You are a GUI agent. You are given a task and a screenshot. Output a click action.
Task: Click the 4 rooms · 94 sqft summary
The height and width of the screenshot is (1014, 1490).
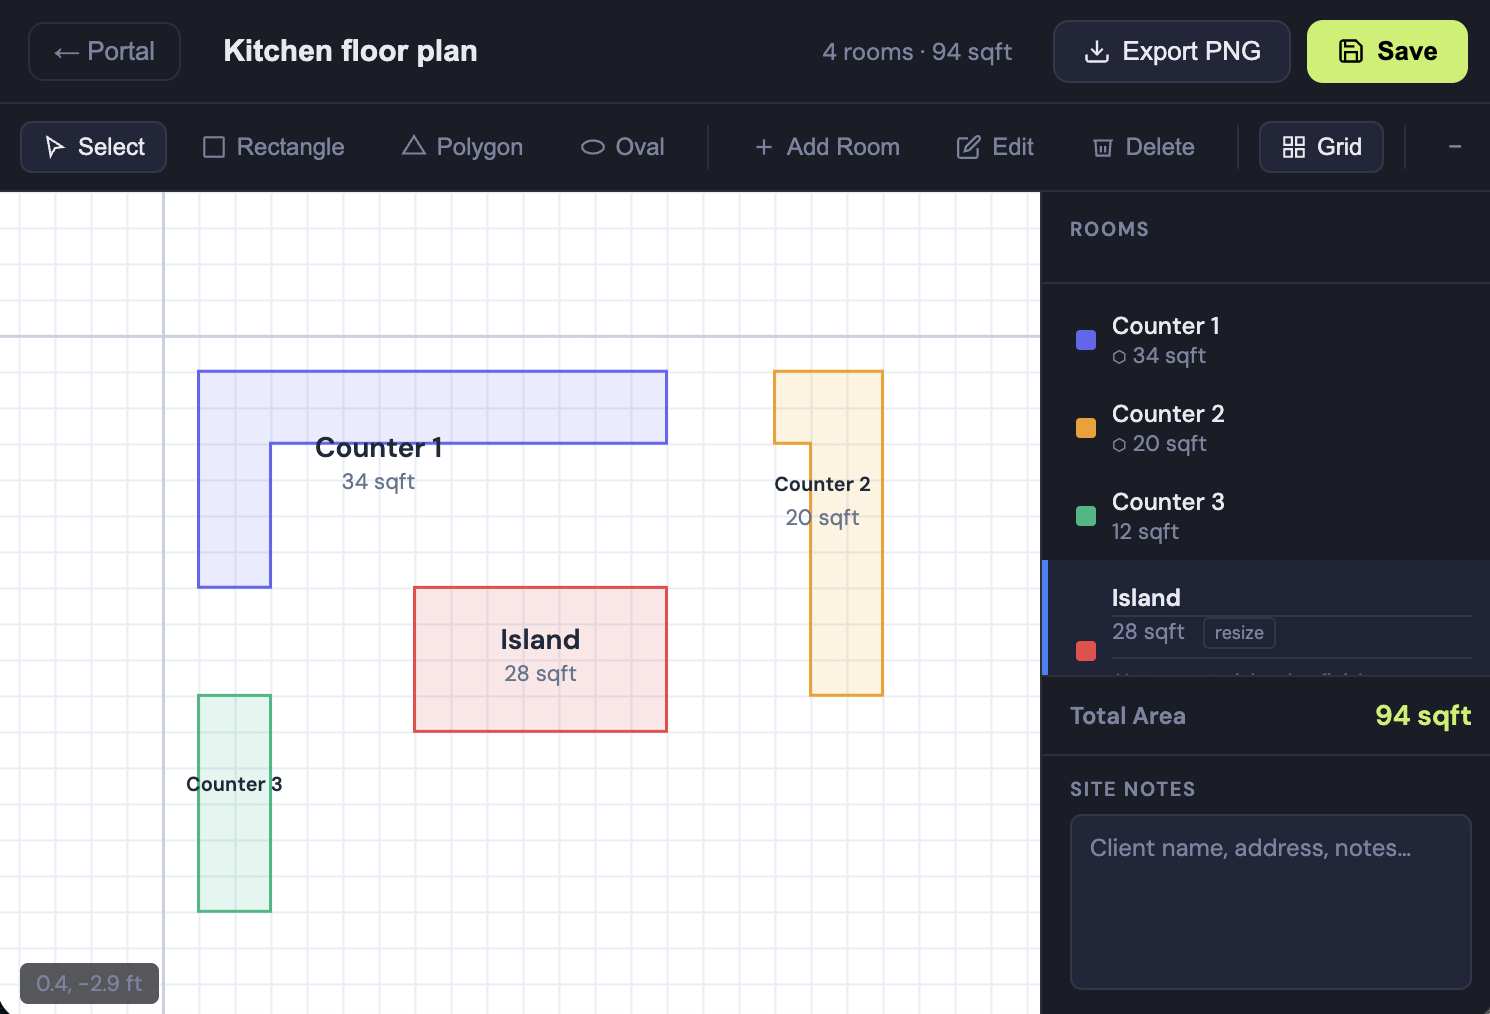click(x=917, y=52)
